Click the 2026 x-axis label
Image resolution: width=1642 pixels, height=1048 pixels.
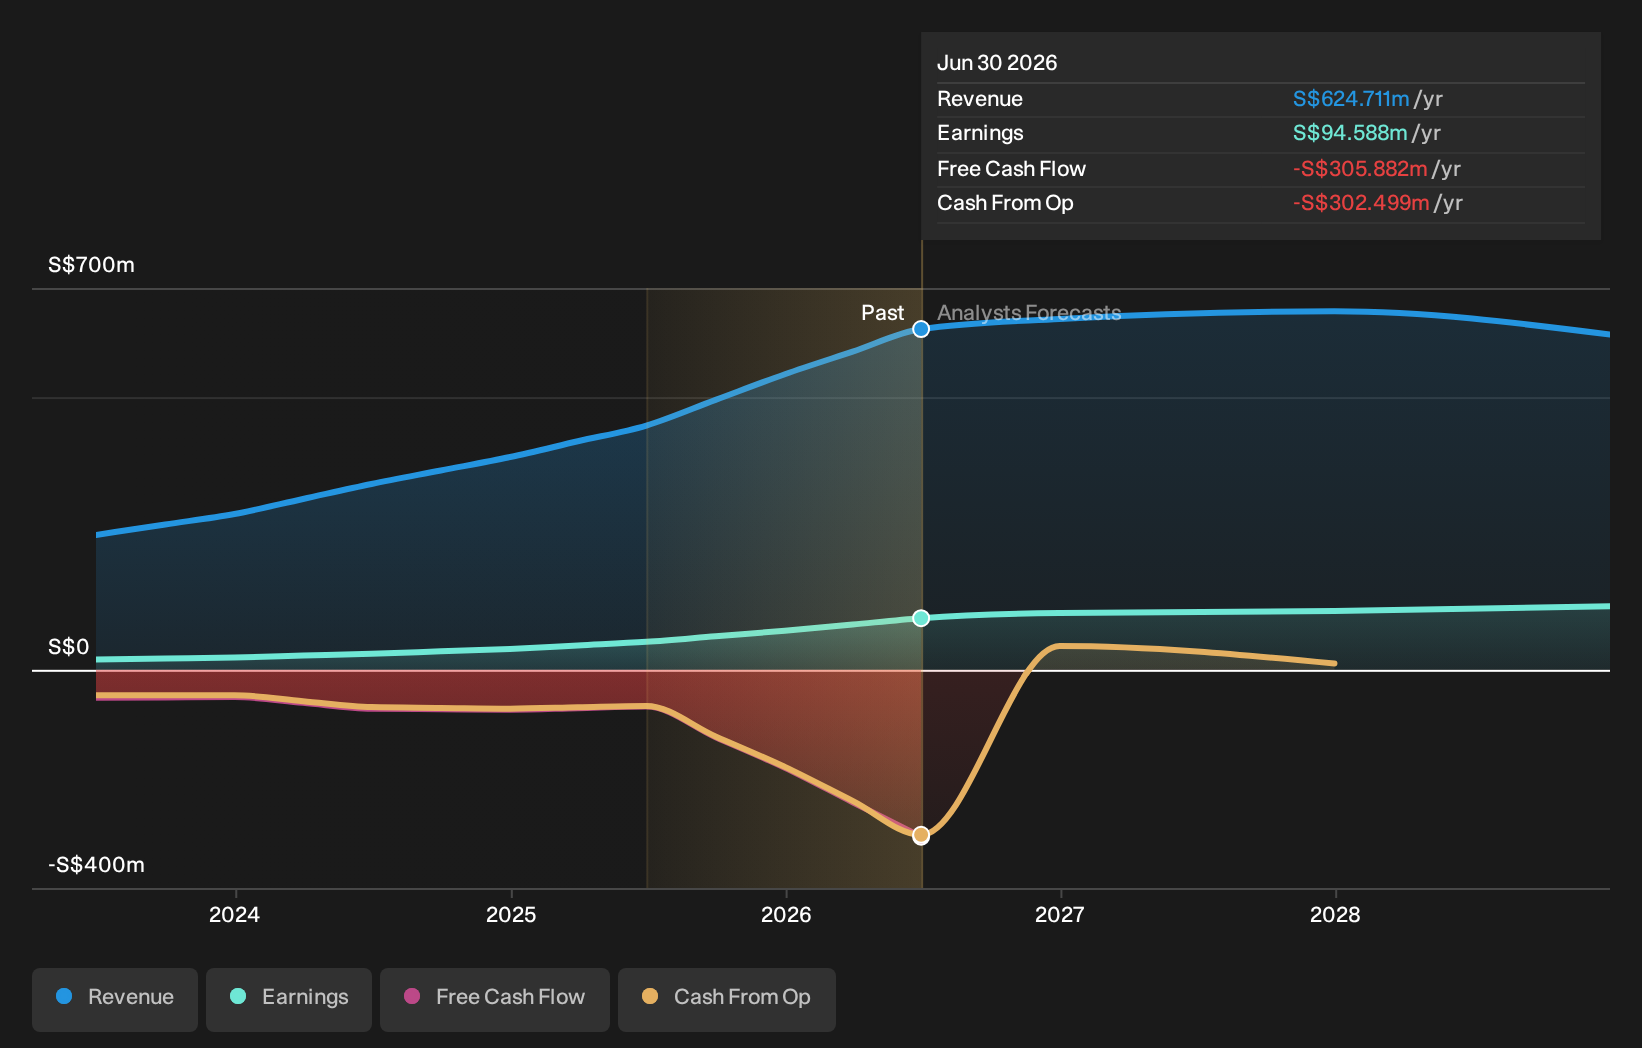pyautogui.click(x=786, y=915)
